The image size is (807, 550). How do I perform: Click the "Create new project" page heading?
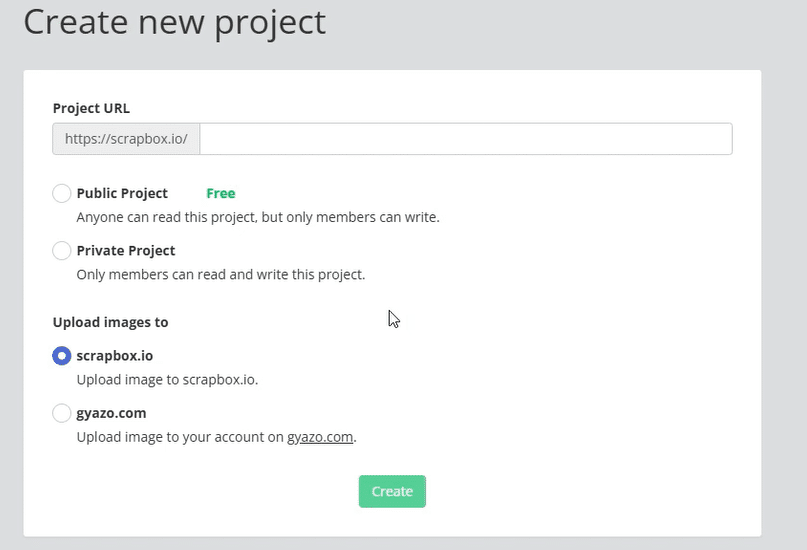174,22
